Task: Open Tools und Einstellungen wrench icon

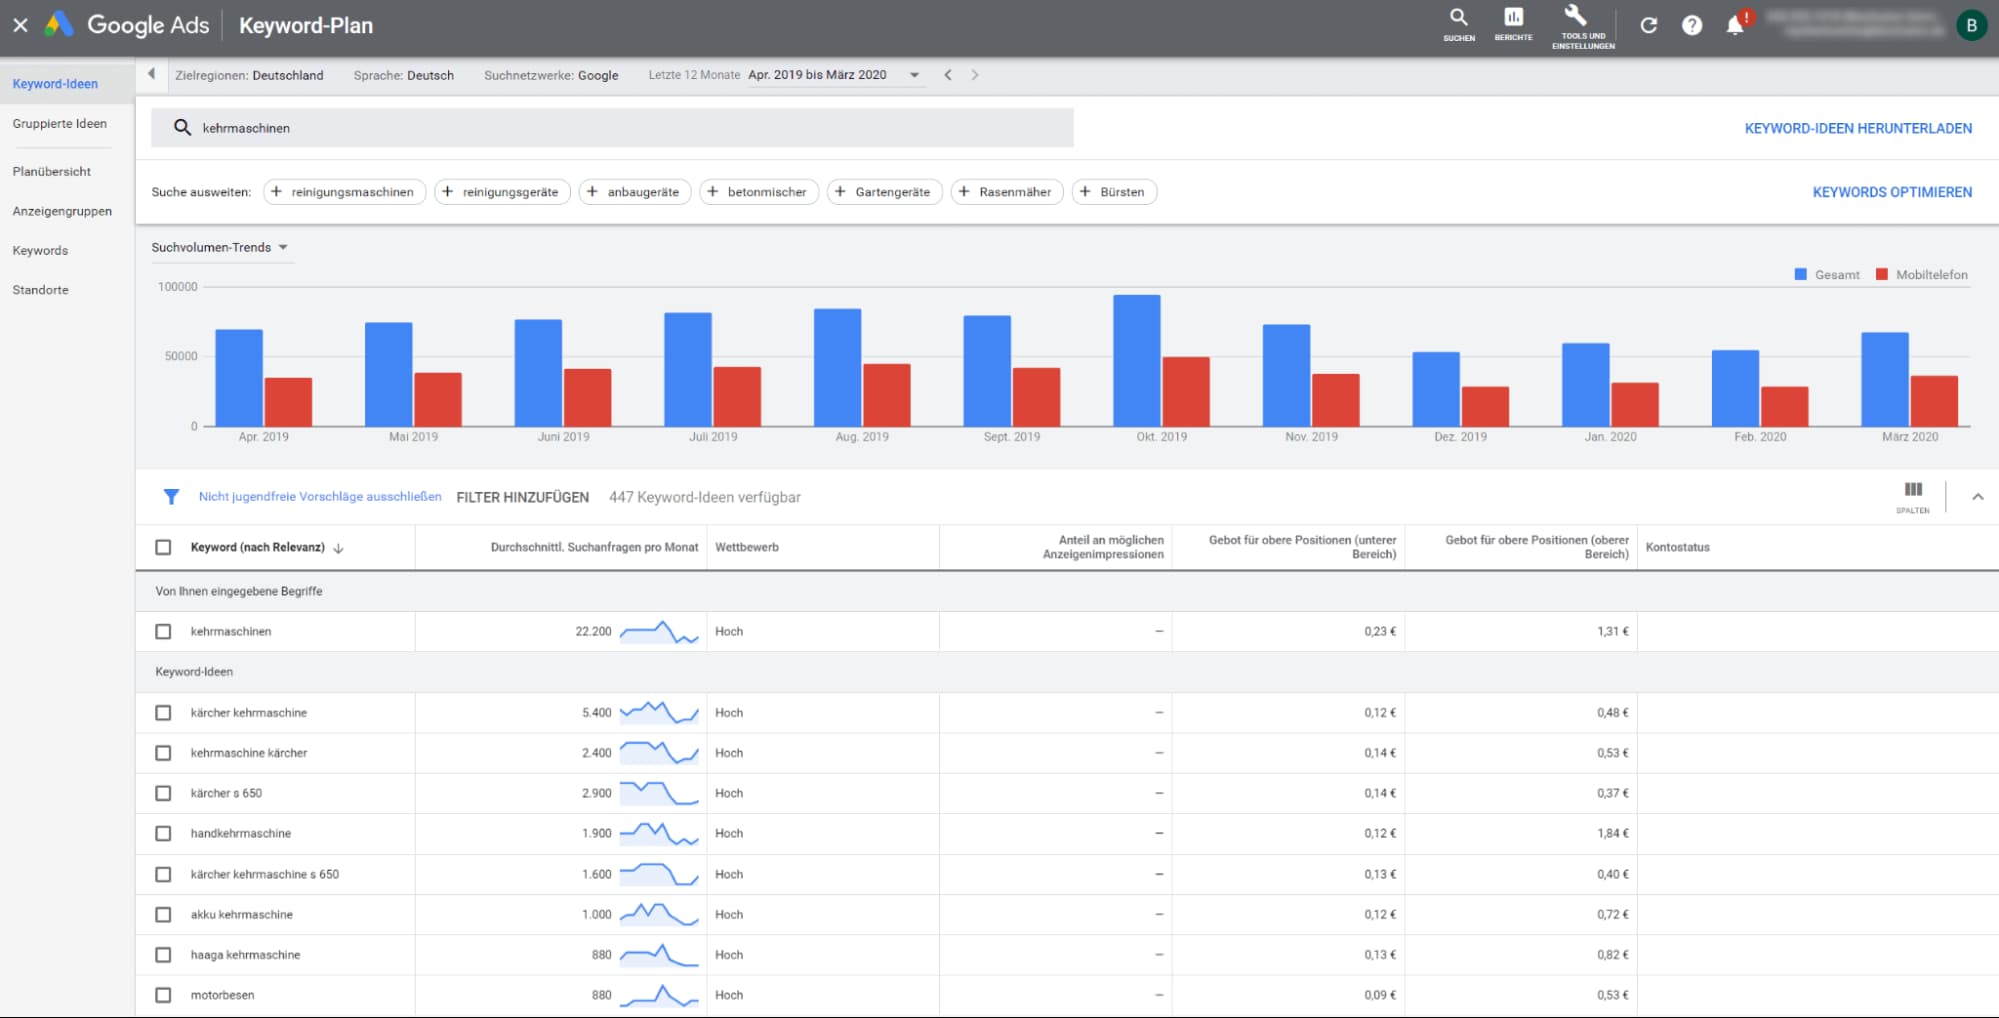Action: [x=1582, y=27]
